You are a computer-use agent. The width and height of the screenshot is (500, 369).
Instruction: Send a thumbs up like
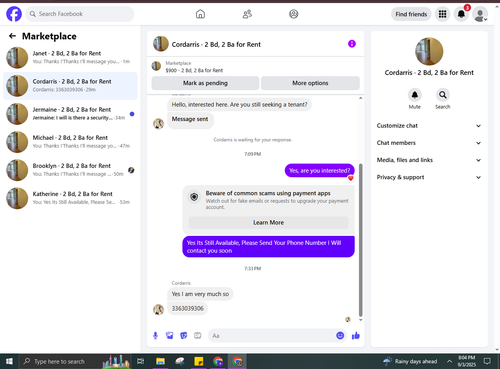tap(356, 336)
